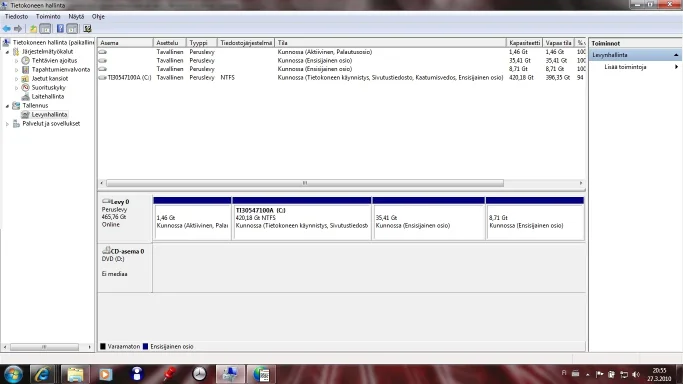Click the Forward arrow in the toolbar
Viewport: 683px width, 384px height.
click(18, 29)
